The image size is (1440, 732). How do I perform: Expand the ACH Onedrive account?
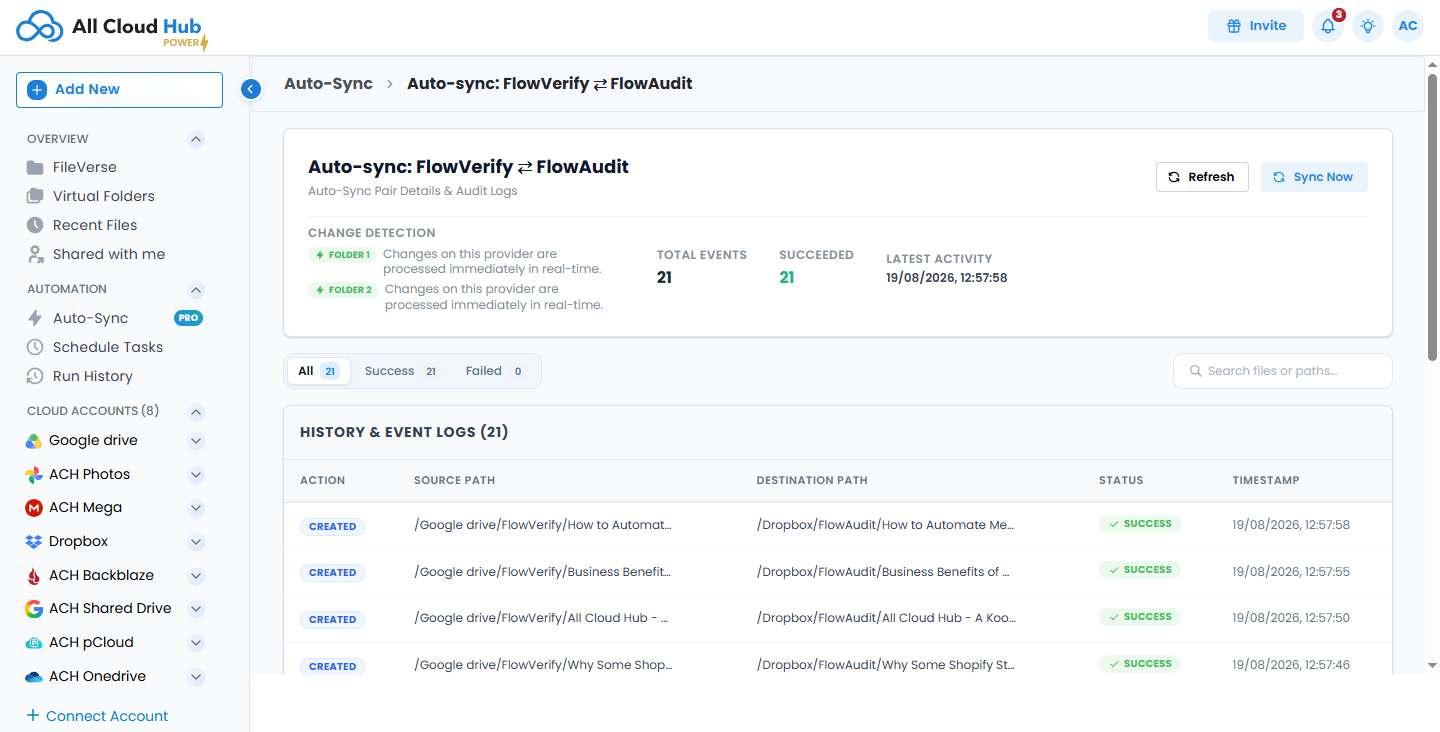click(196, 677)
